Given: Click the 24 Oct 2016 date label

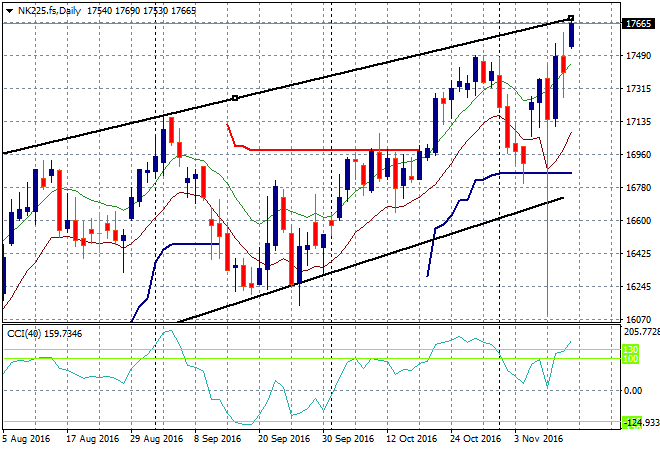Looking at the screenshot, I should [475, 439].
